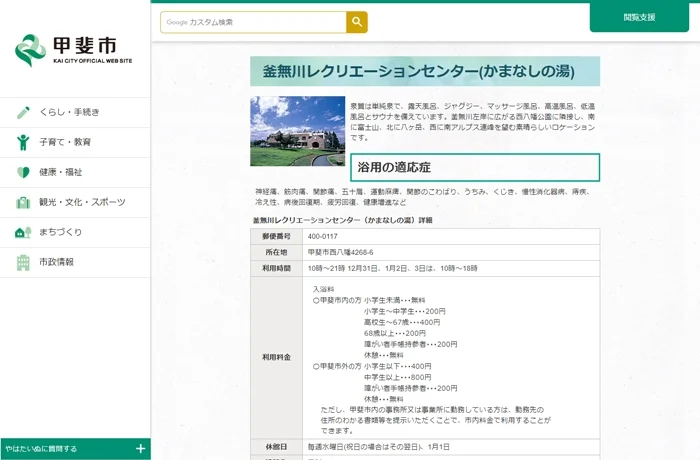Expand the やはたいぬに質問する plus icon
700x460 pixels.
point(140,448)
